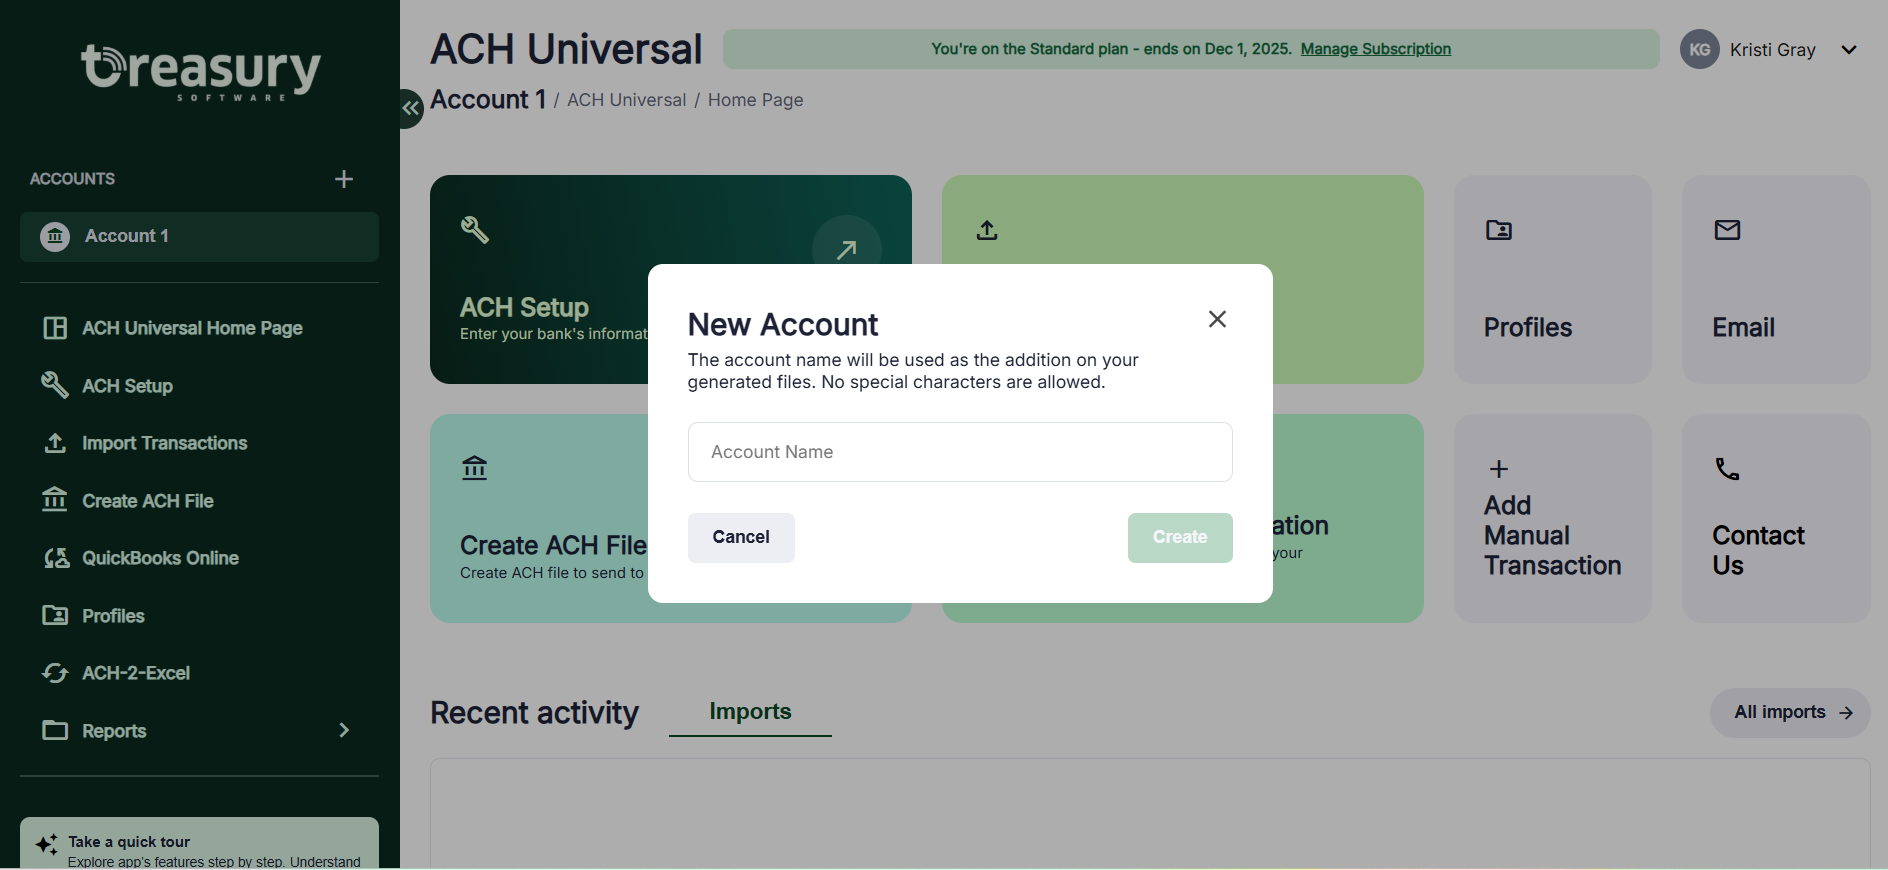Click the Create button in dialog

click(1180, 538)
